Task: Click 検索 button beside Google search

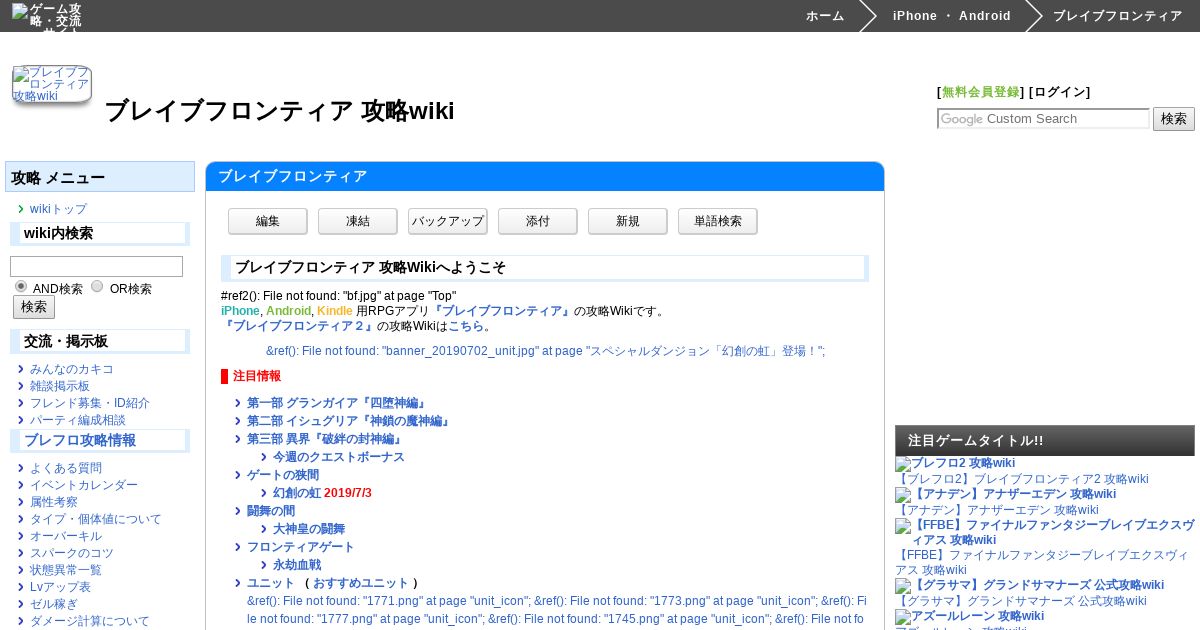Action: pos(1174,119)
